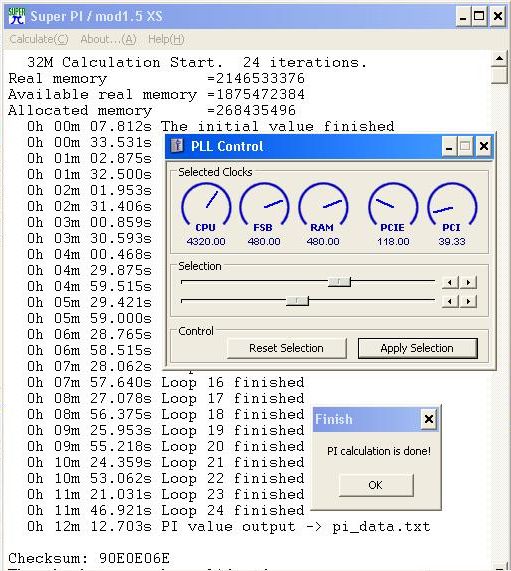Open the About...(A) menu
The image size is (511, 571).
pyautogui.click(x=108, y=39)
